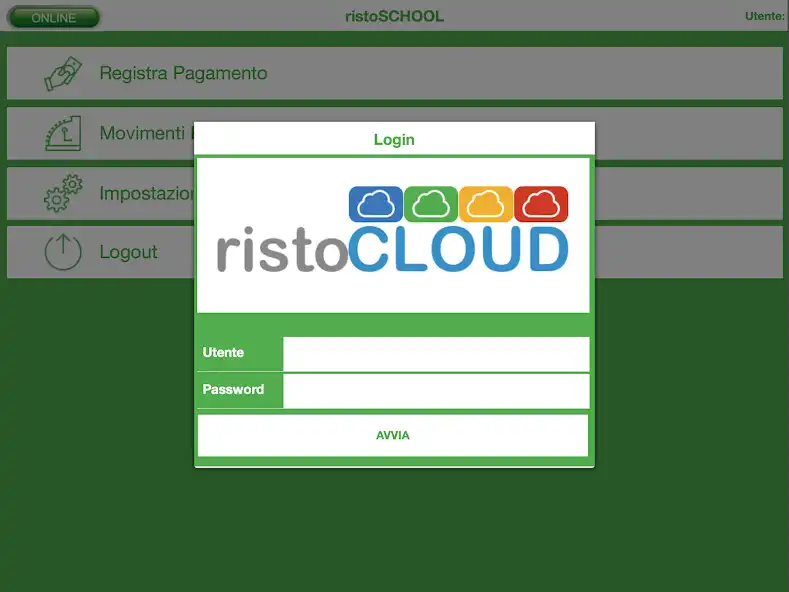The image size is (789, 592).
Task: Click the ristoCLOUD logo text
Action: coord(393,249)
